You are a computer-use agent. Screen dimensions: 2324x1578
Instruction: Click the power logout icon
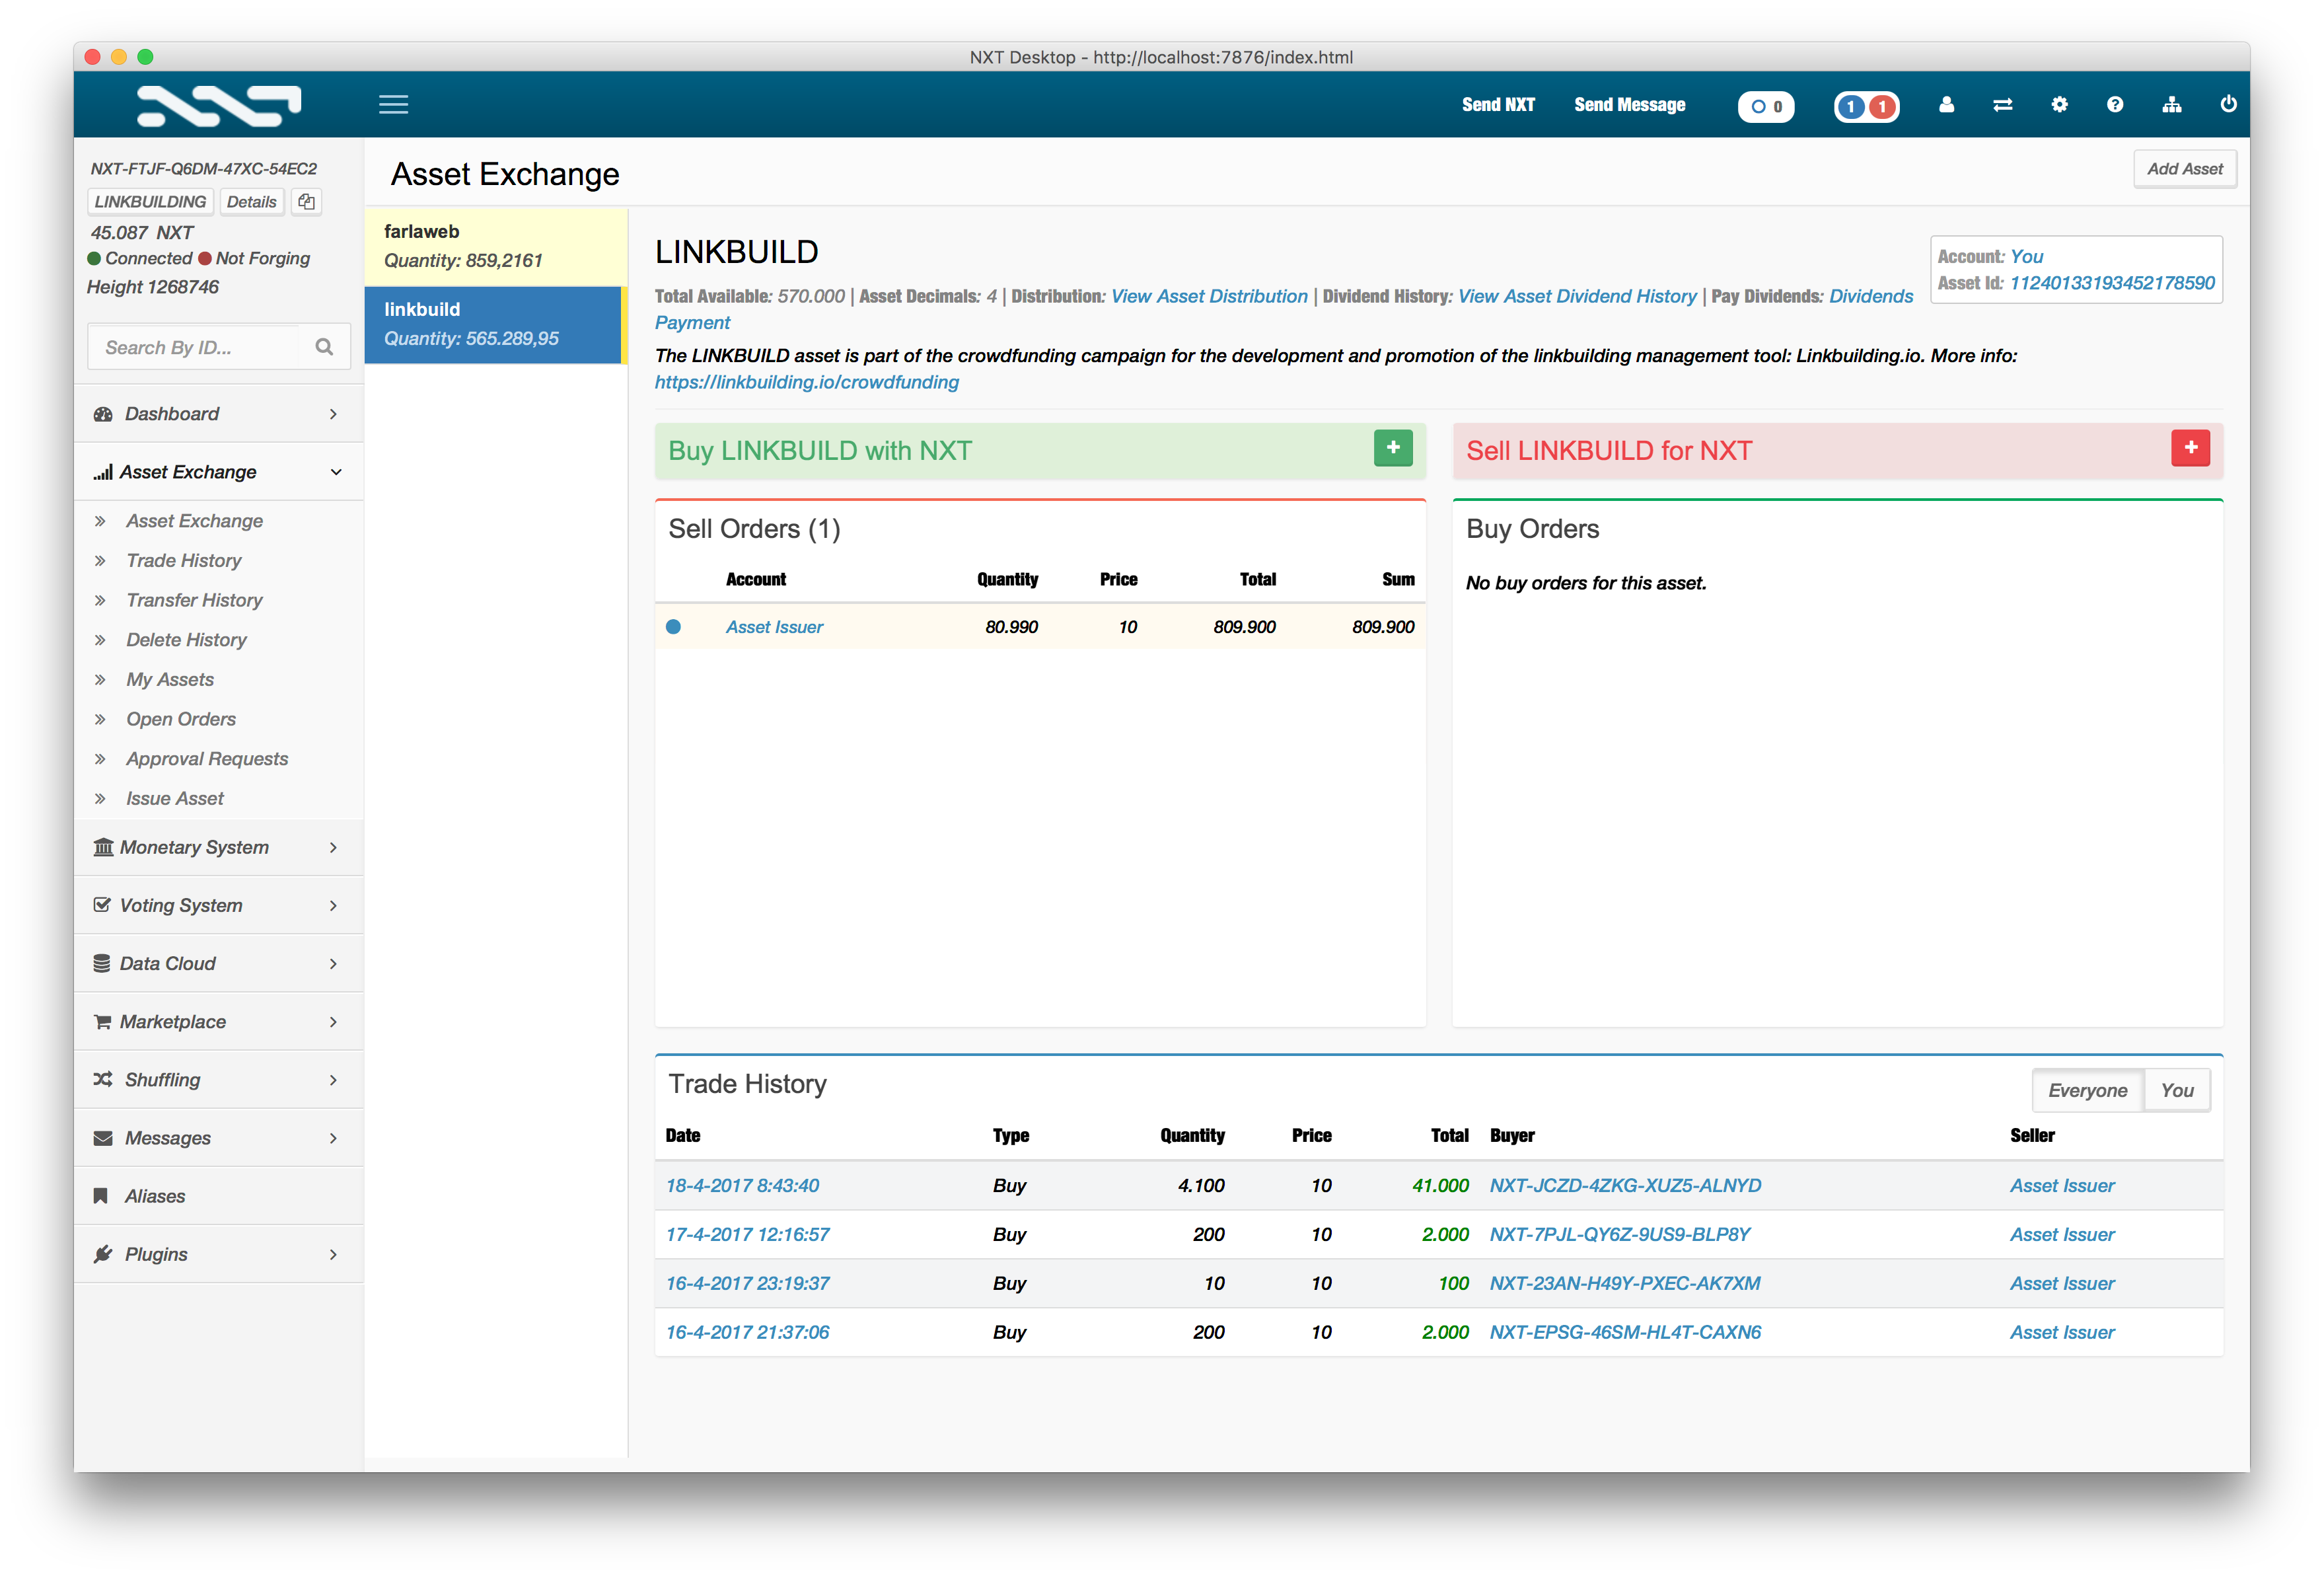coord(2228,104)
